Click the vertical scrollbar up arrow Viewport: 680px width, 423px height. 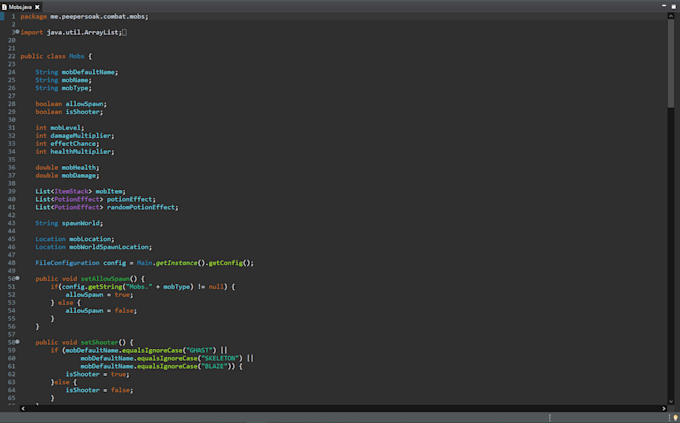(x=671, y=16)
